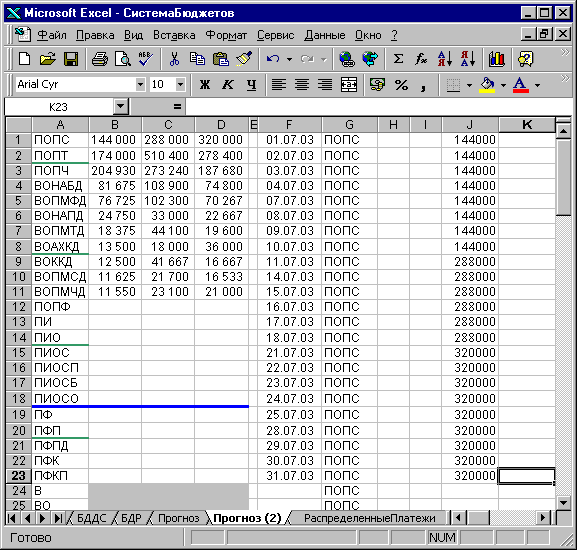Viewport: 580px width, 556px height.
Task: Open the Name Box dropdown next to K23
Action: pyautogui.click(x=120, y=107)
